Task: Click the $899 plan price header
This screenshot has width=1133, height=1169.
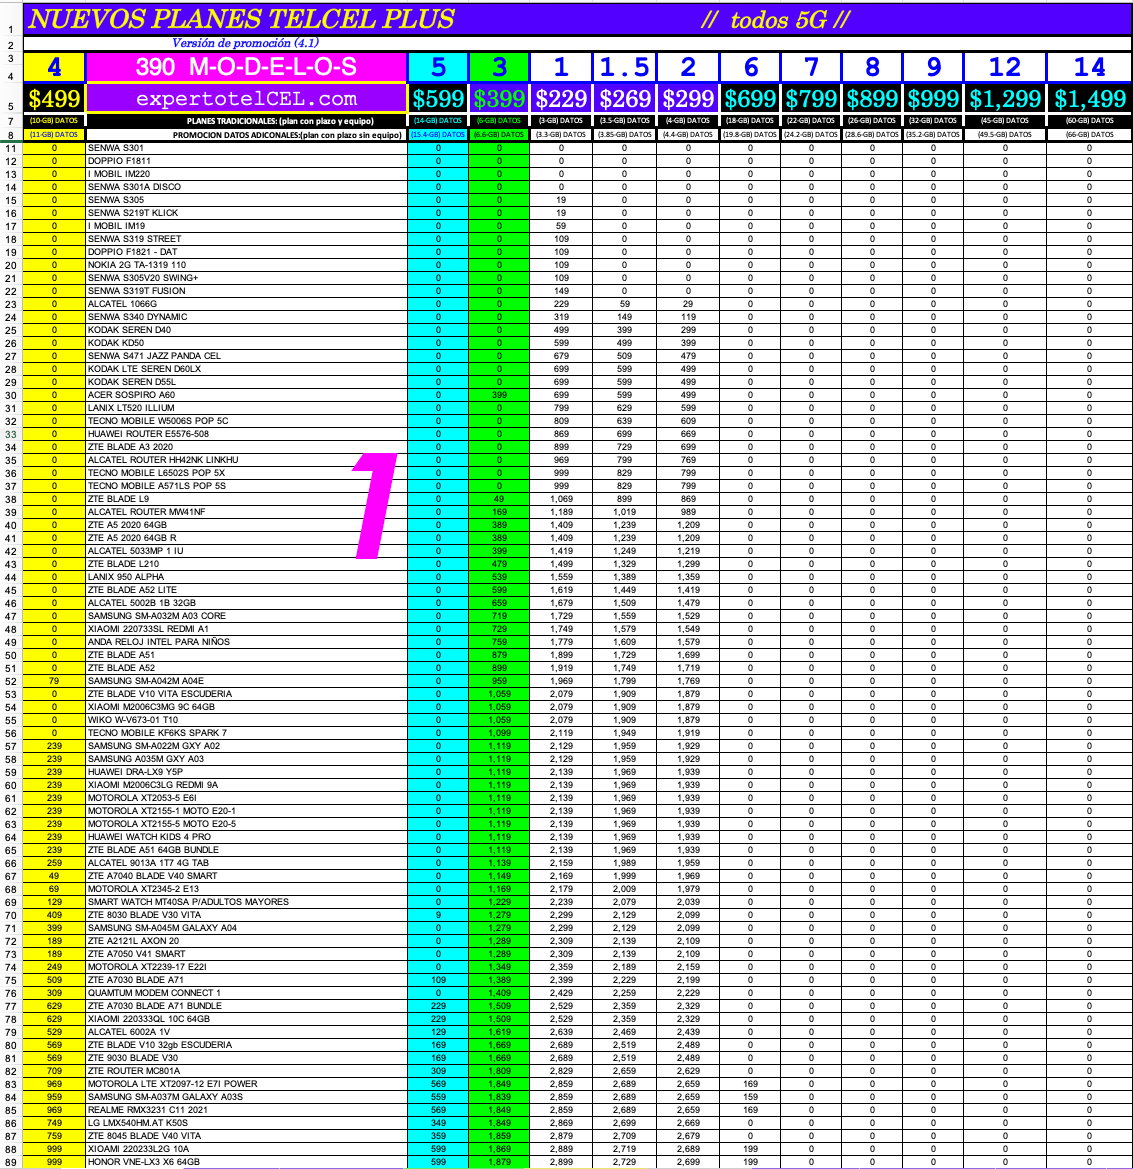Action: point(872,98)
